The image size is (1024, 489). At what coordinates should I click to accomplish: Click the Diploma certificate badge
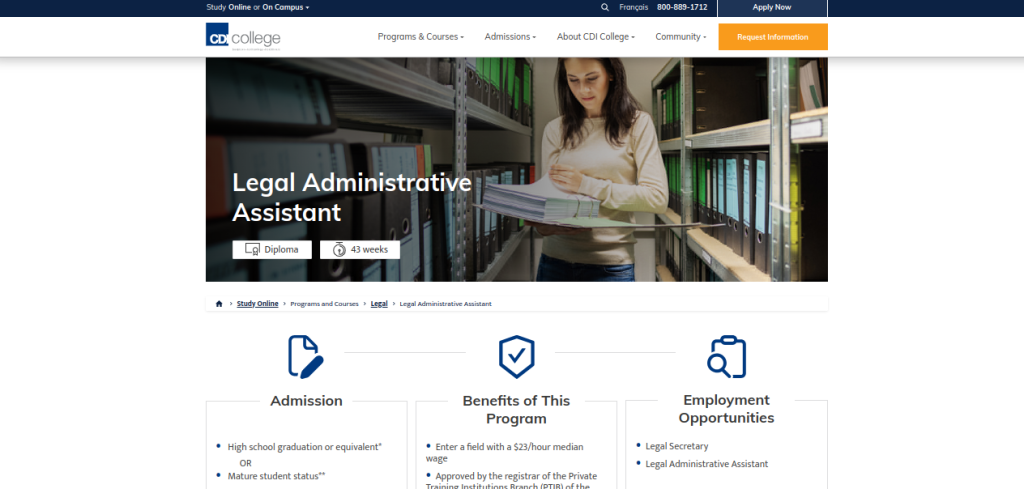[x=272, y=249]
